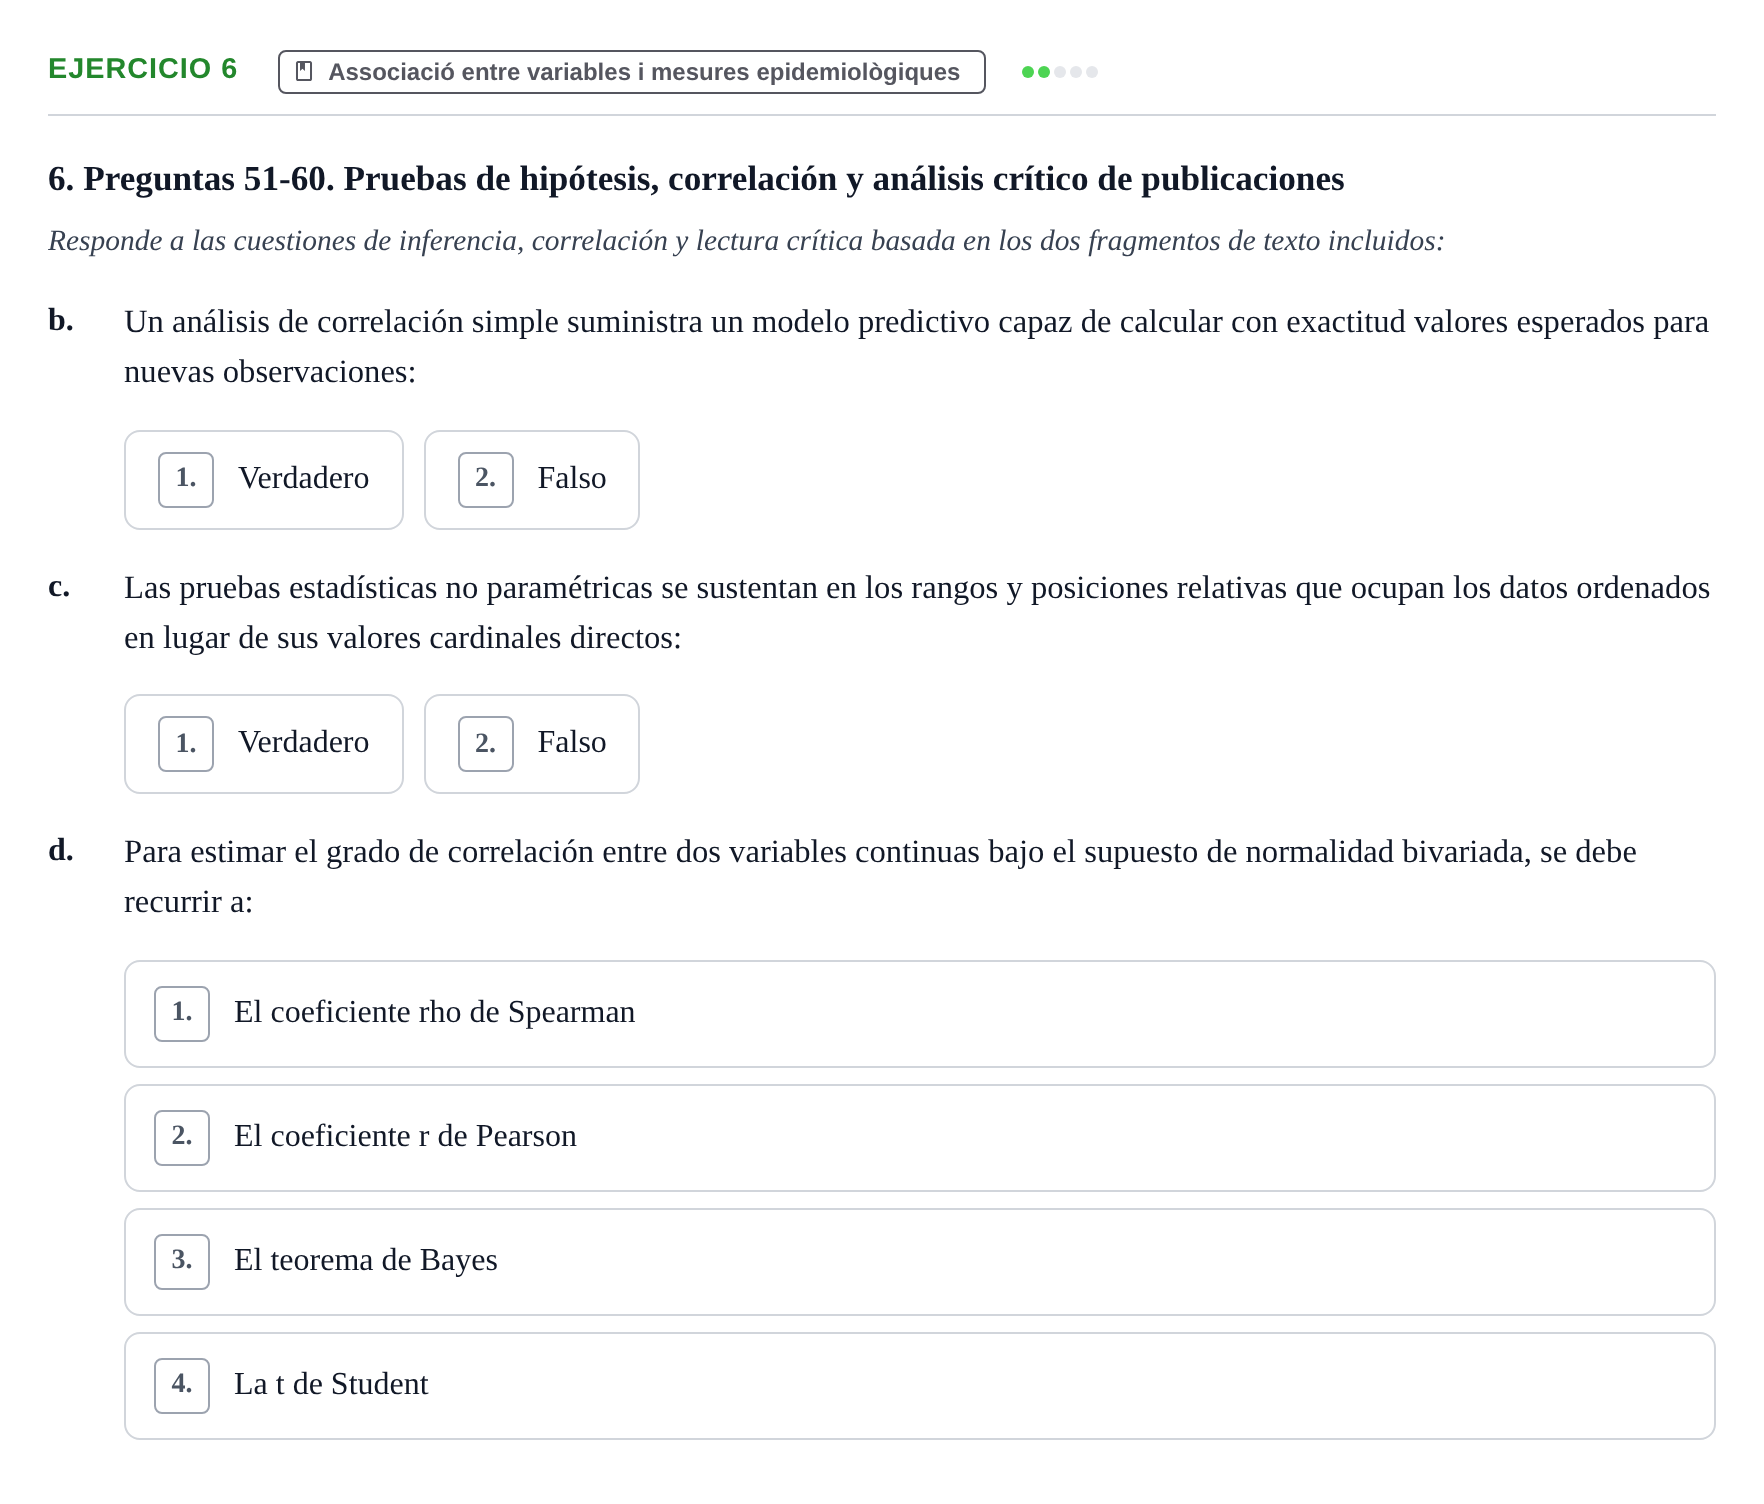
Task: Select Verdadero for question b
Action: (x=264, y=480)
